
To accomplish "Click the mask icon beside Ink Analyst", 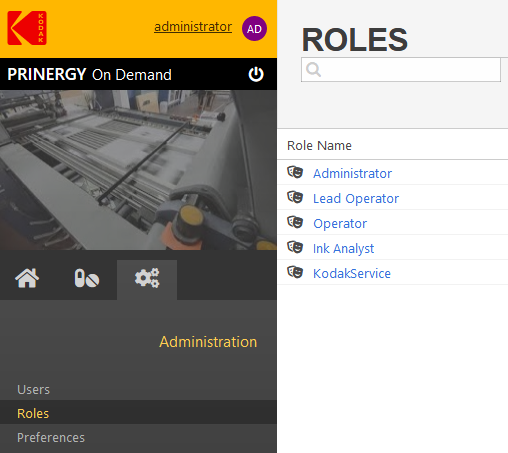I will 295,247.
